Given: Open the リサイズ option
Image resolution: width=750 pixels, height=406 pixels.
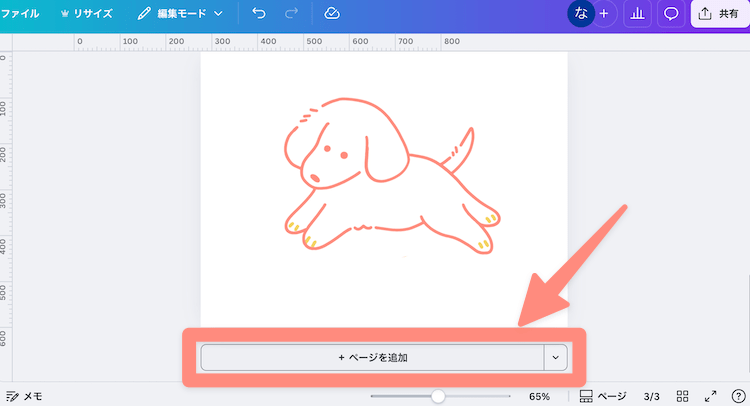Looking at the screenshot, I should pyautogui.click(x=87, y=13).
